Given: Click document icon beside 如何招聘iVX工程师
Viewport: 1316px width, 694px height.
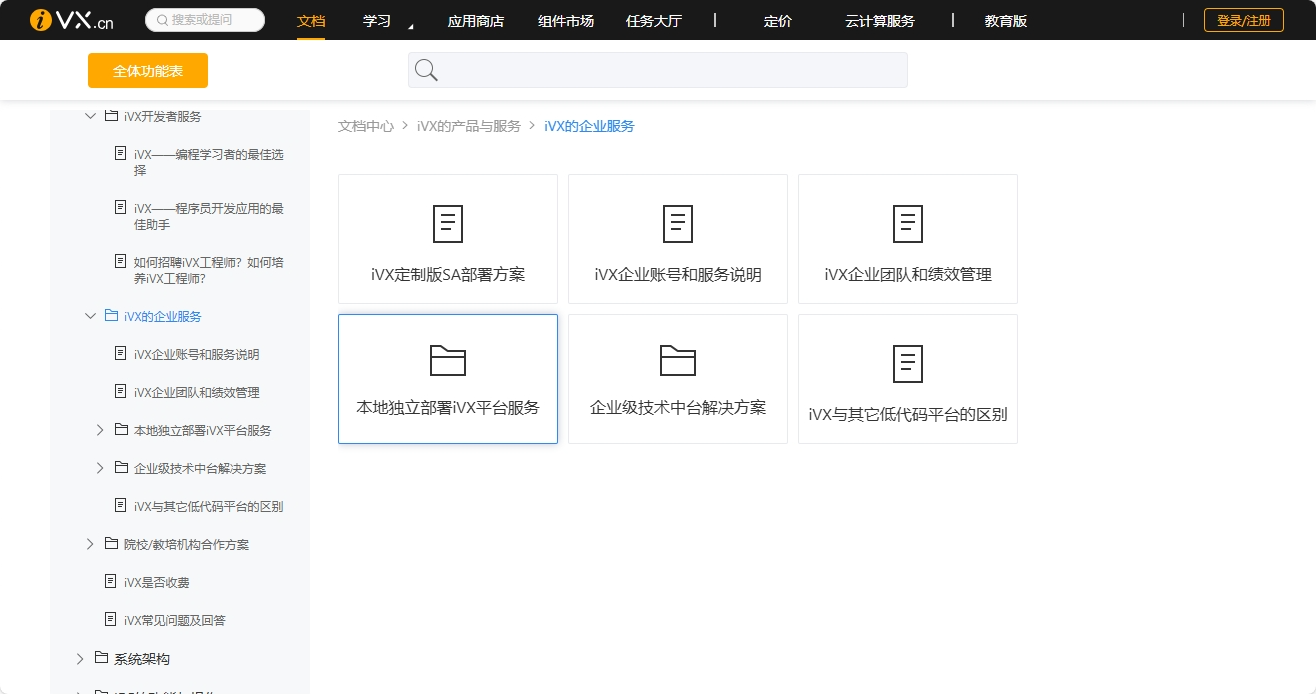Looking at the screenshot, I should tap(121, 262).
